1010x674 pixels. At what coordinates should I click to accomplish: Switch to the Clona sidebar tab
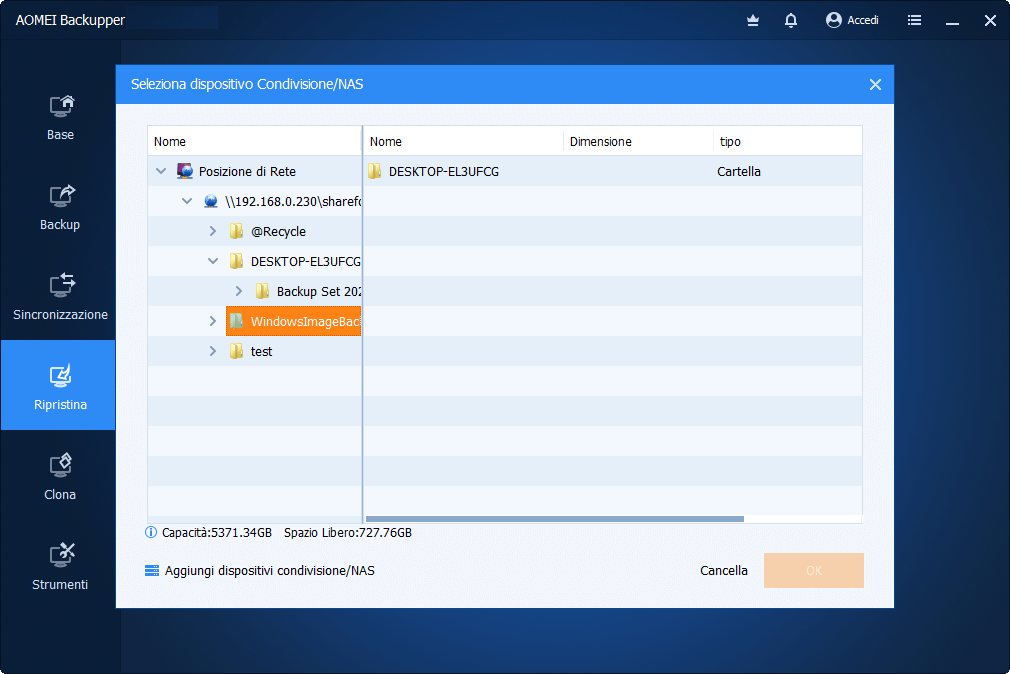(x=59, y=476)
